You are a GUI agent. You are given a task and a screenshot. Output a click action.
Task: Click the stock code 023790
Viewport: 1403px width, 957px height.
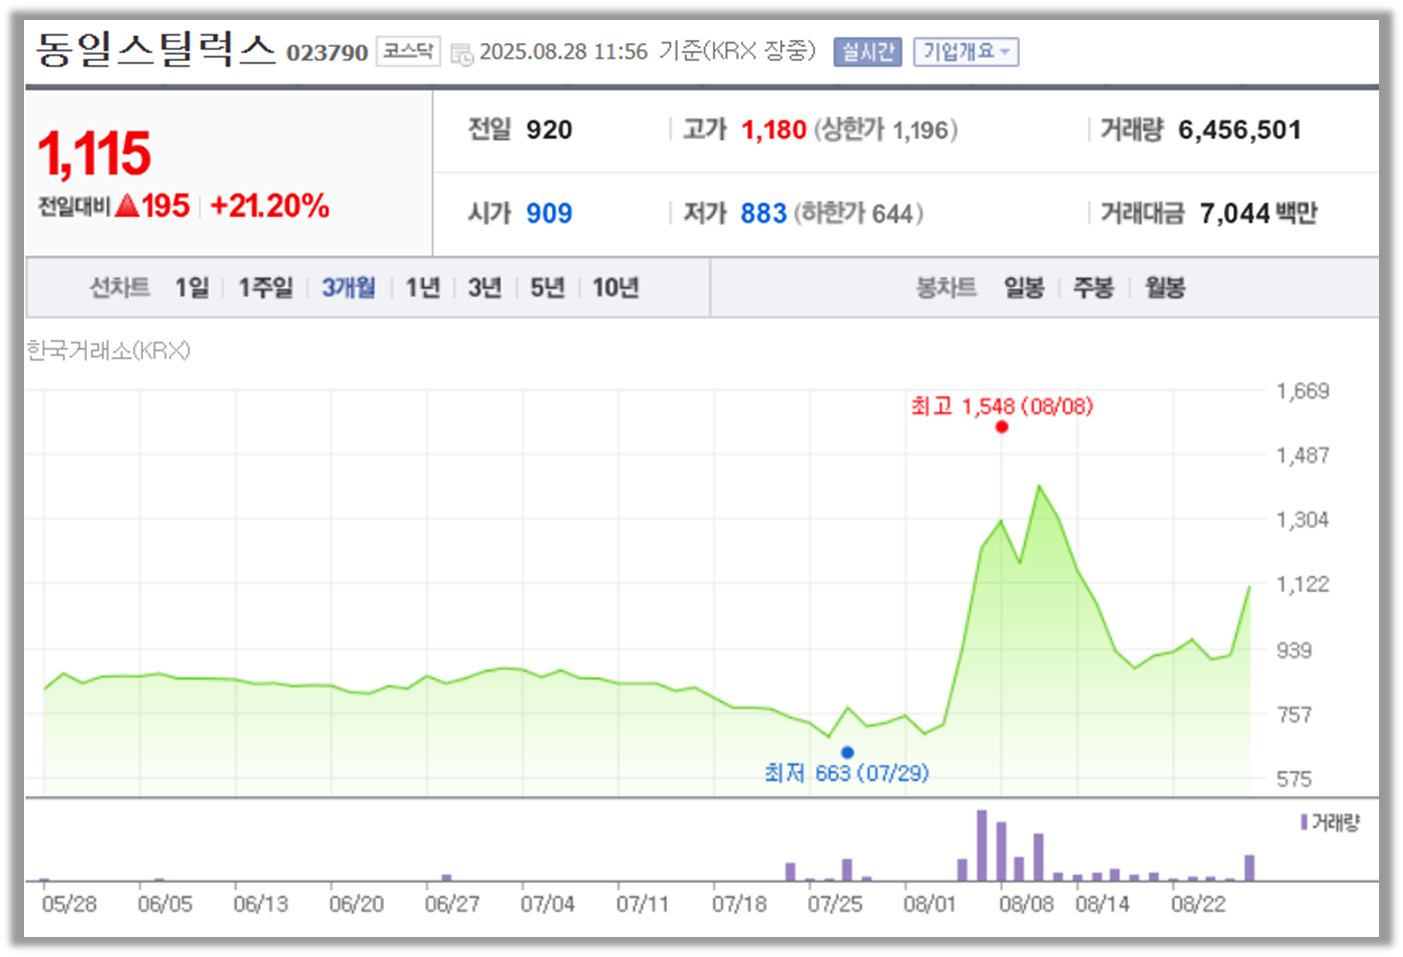click(x=327, y=53)
